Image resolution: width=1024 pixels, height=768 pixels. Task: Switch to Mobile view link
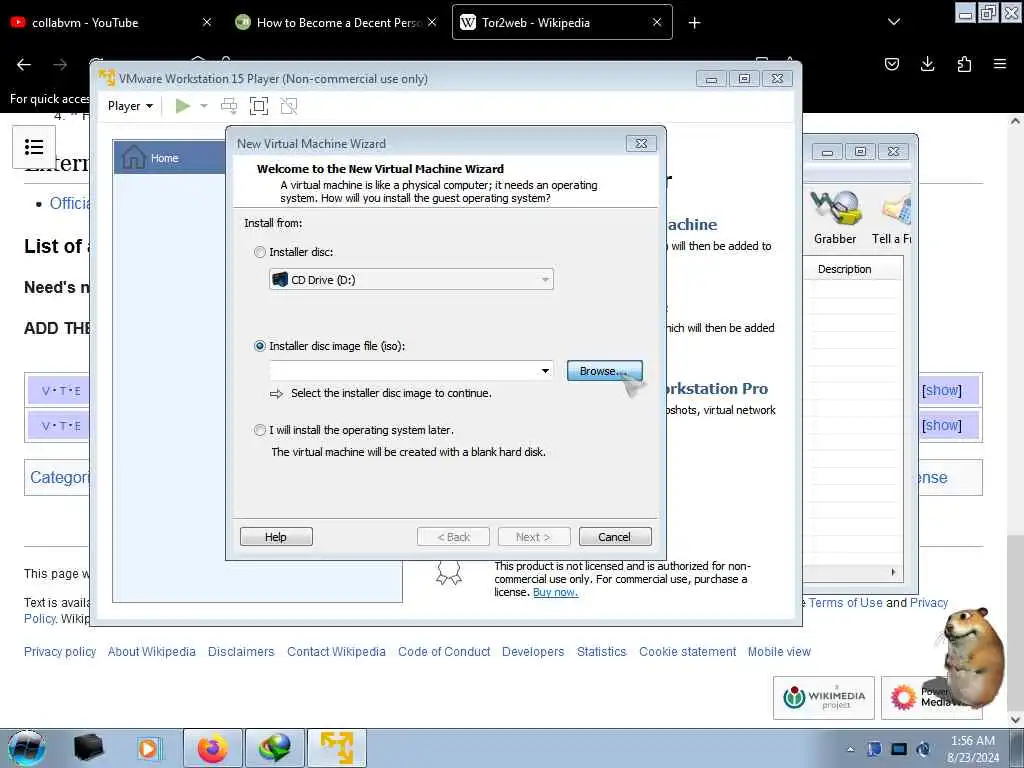pyautogui.click(x=779, y=652)
